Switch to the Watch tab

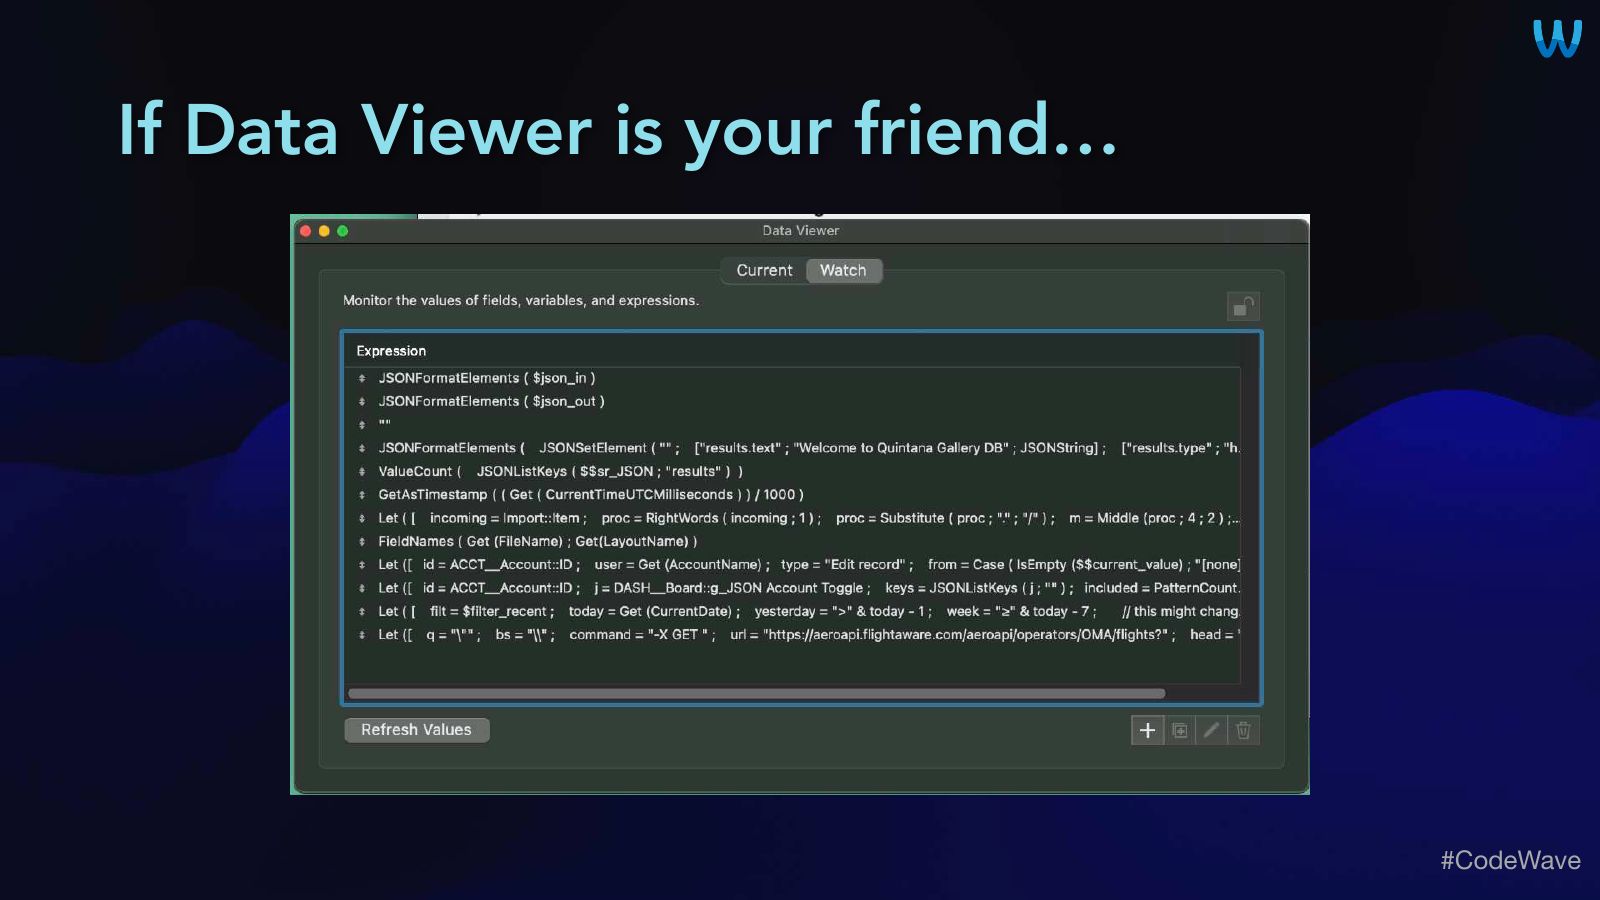(x=843, y=270)
